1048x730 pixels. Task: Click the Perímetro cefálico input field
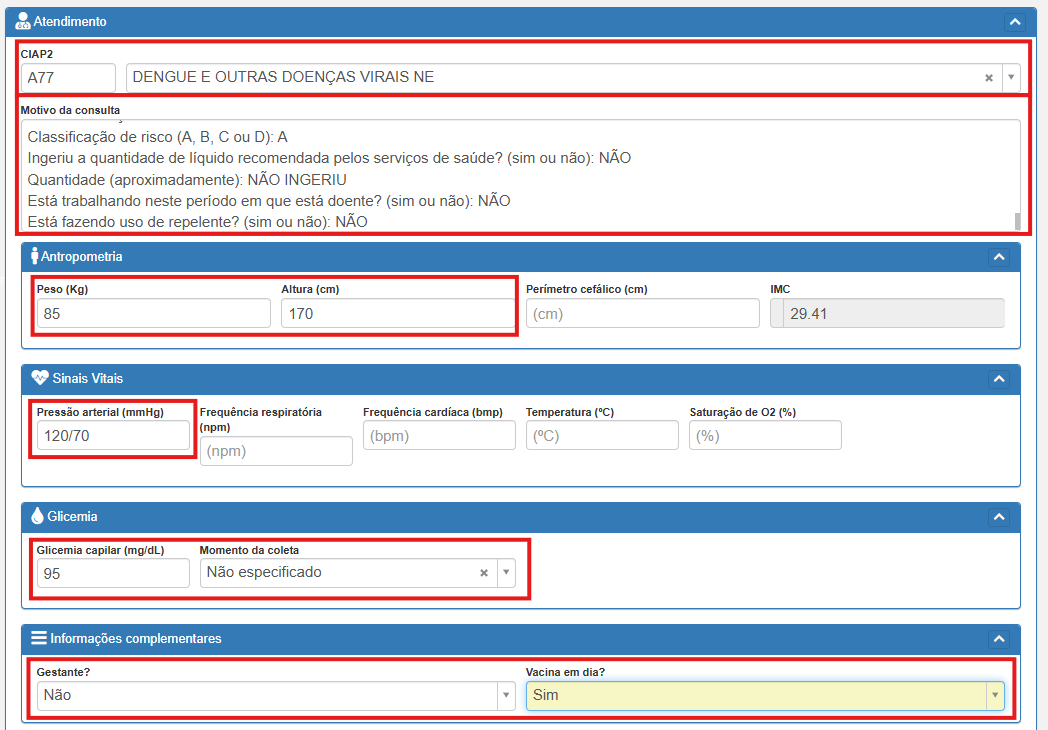[x=642, y=314]
